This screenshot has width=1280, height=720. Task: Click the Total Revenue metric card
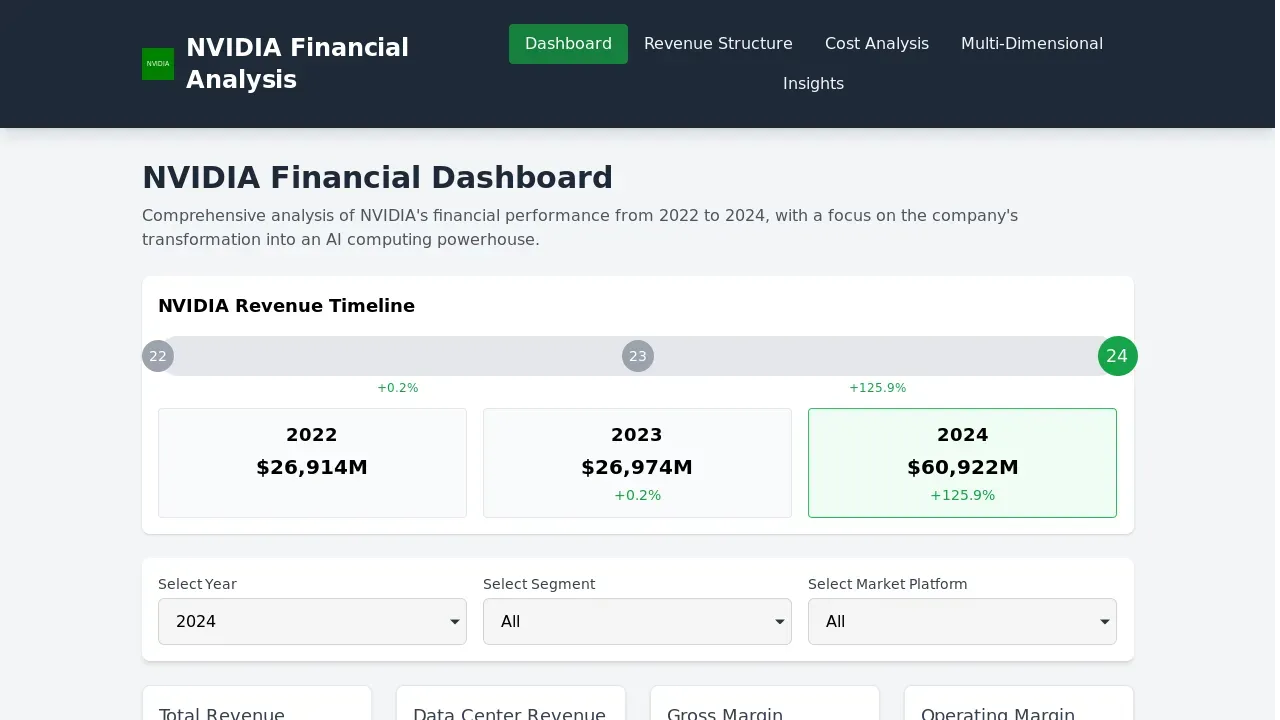tap(257, 705)
